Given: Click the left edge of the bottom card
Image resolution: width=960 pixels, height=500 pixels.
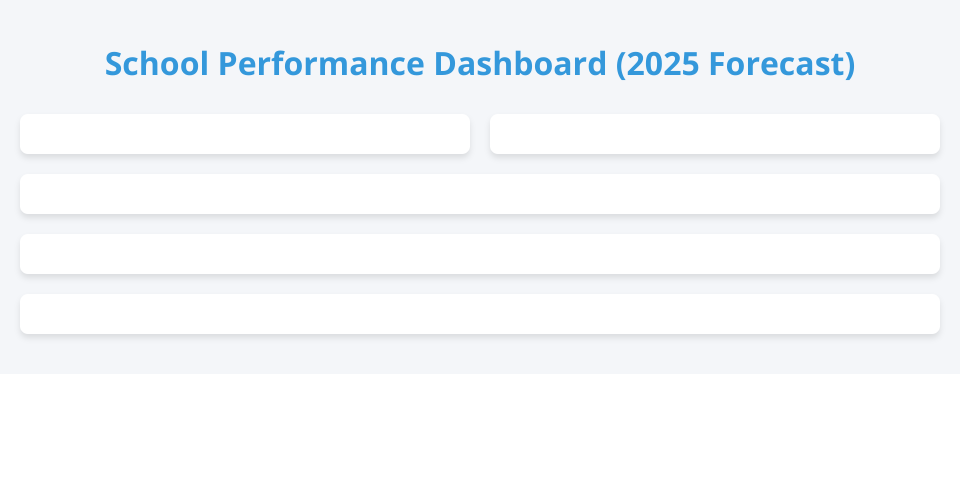Looking at the screenshot, I should point(30,314).
